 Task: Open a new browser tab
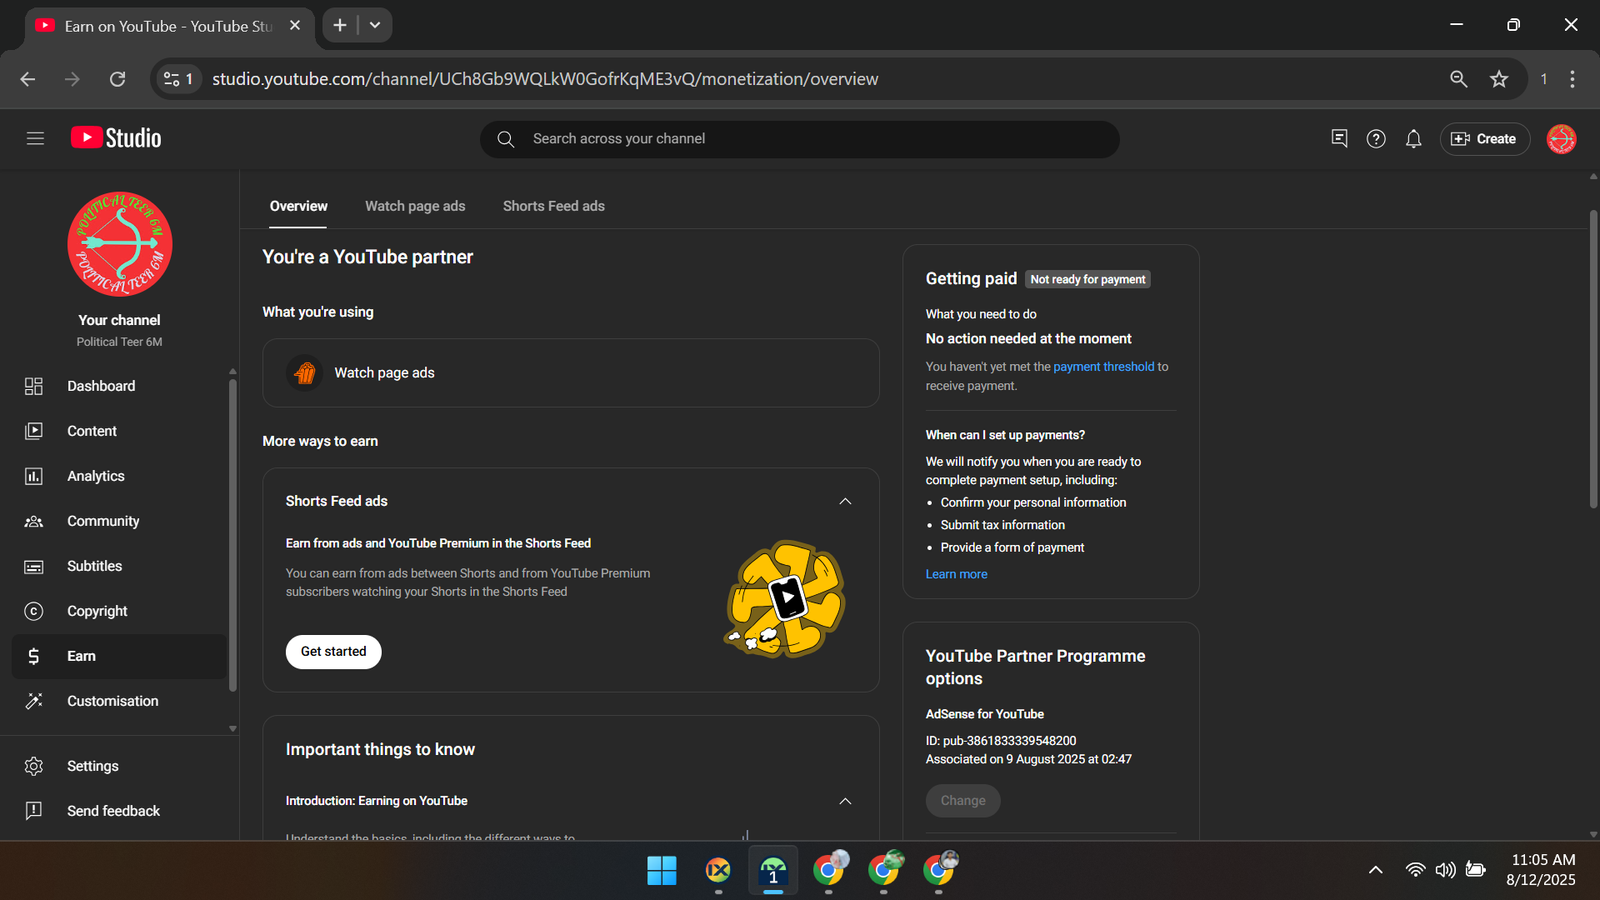pyautogui.click(x=340, y=25)
